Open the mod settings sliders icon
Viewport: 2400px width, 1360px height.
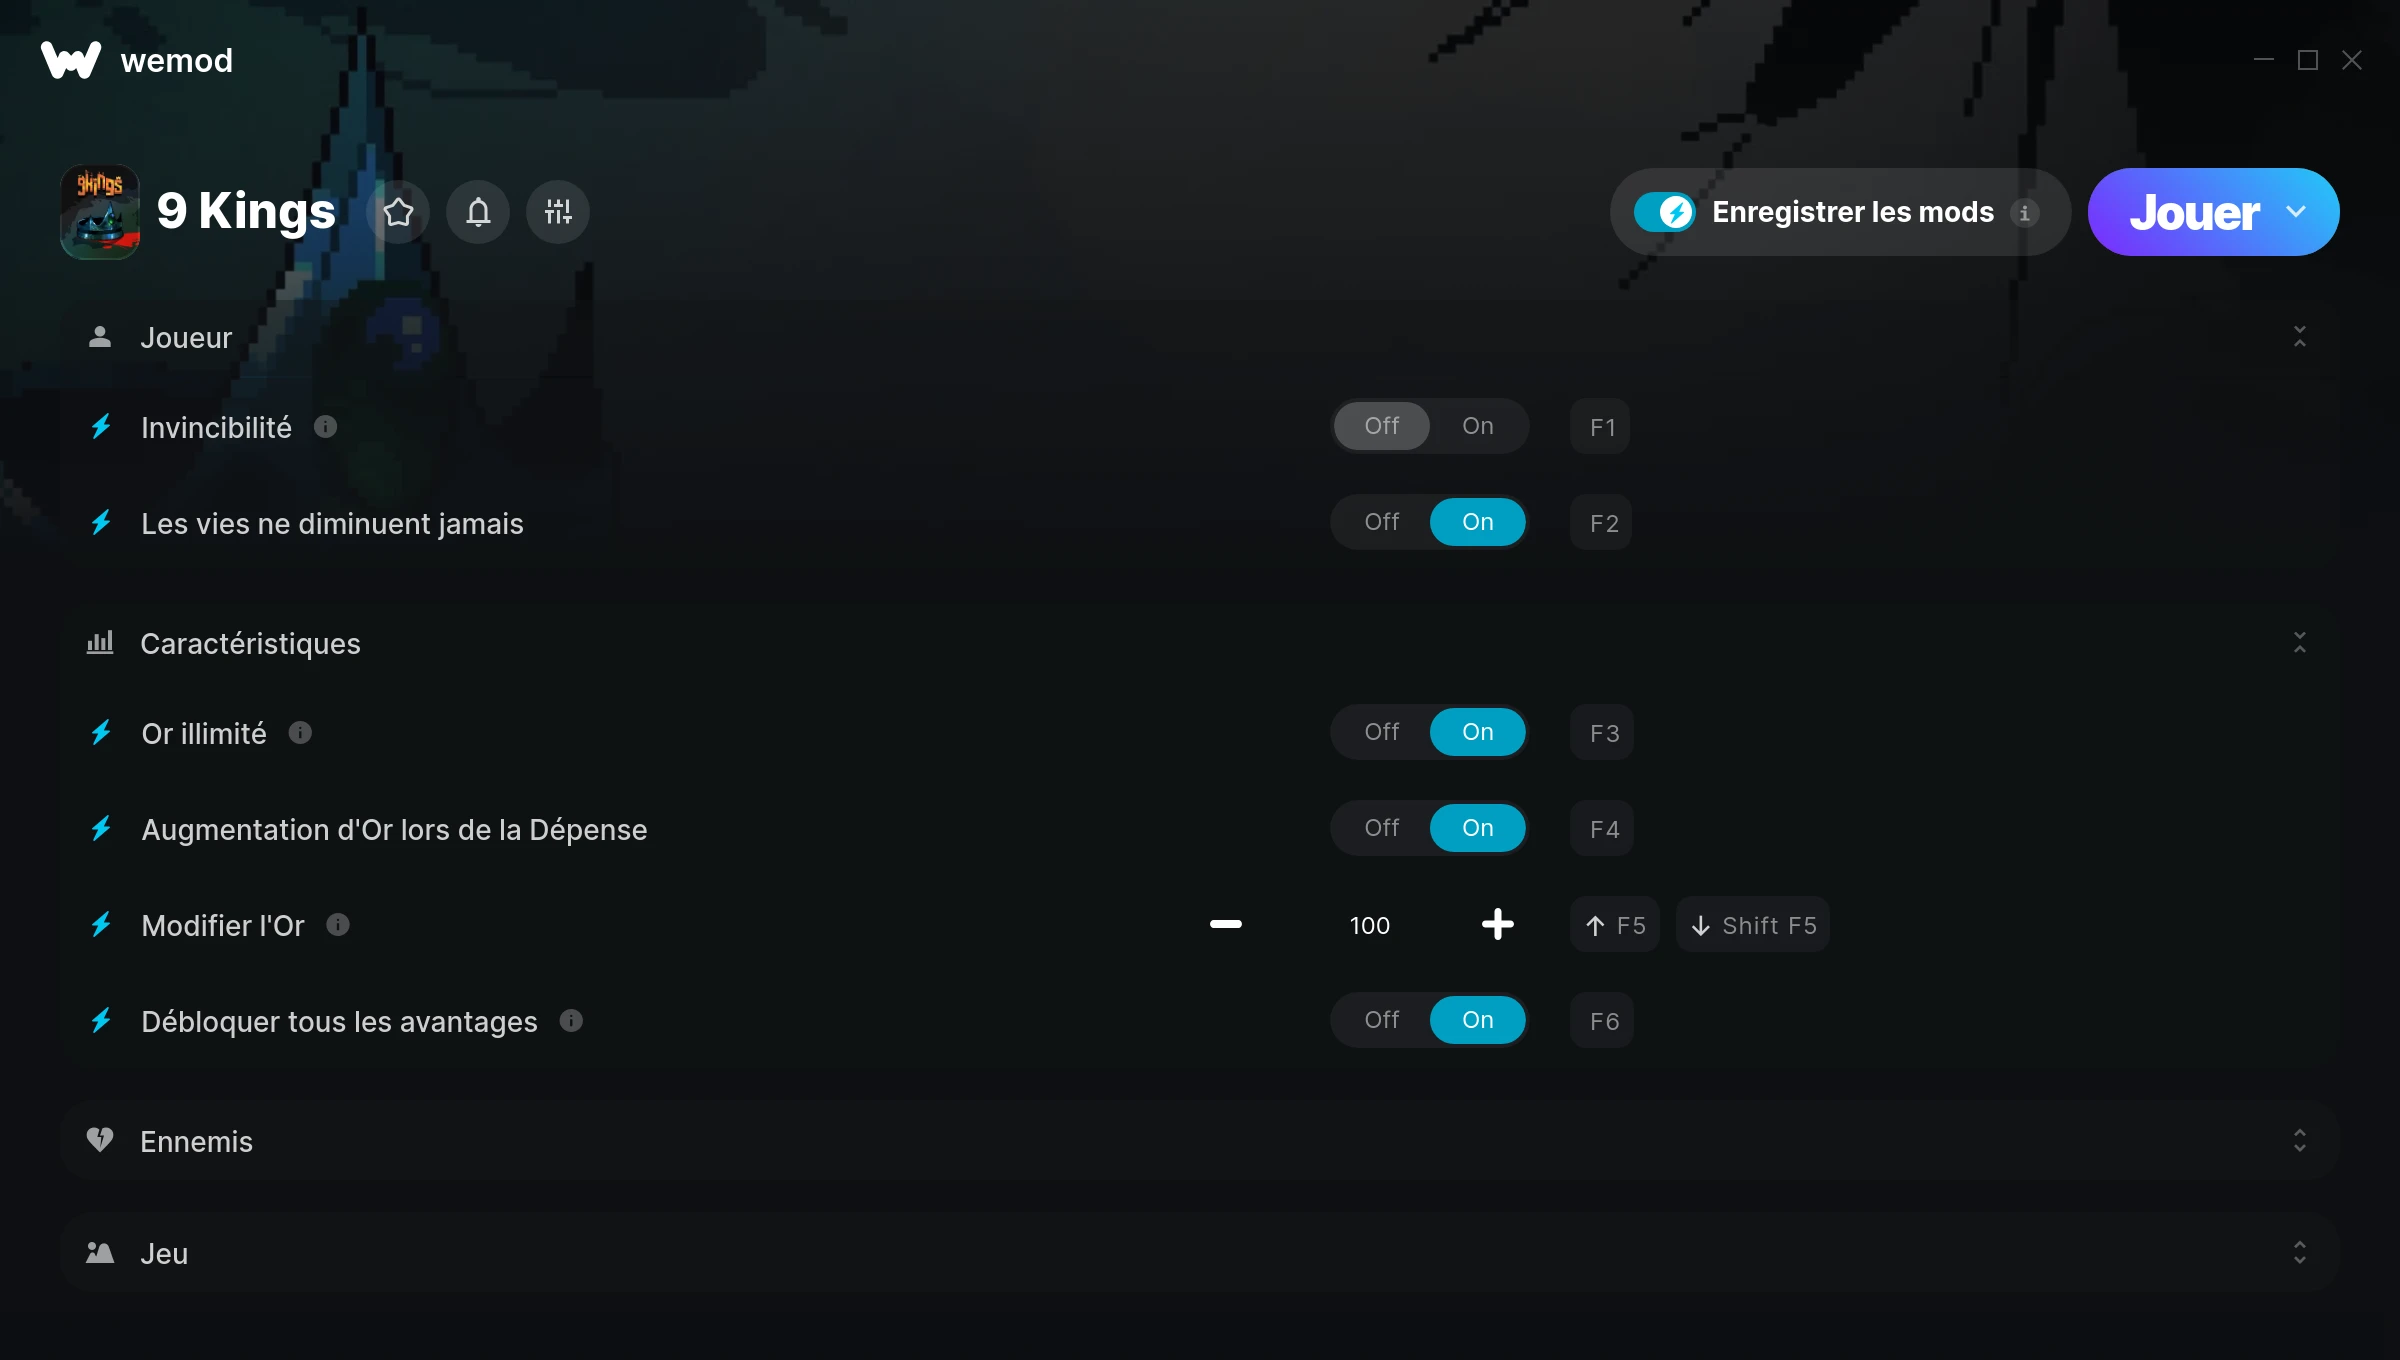(x=558, y=212)
